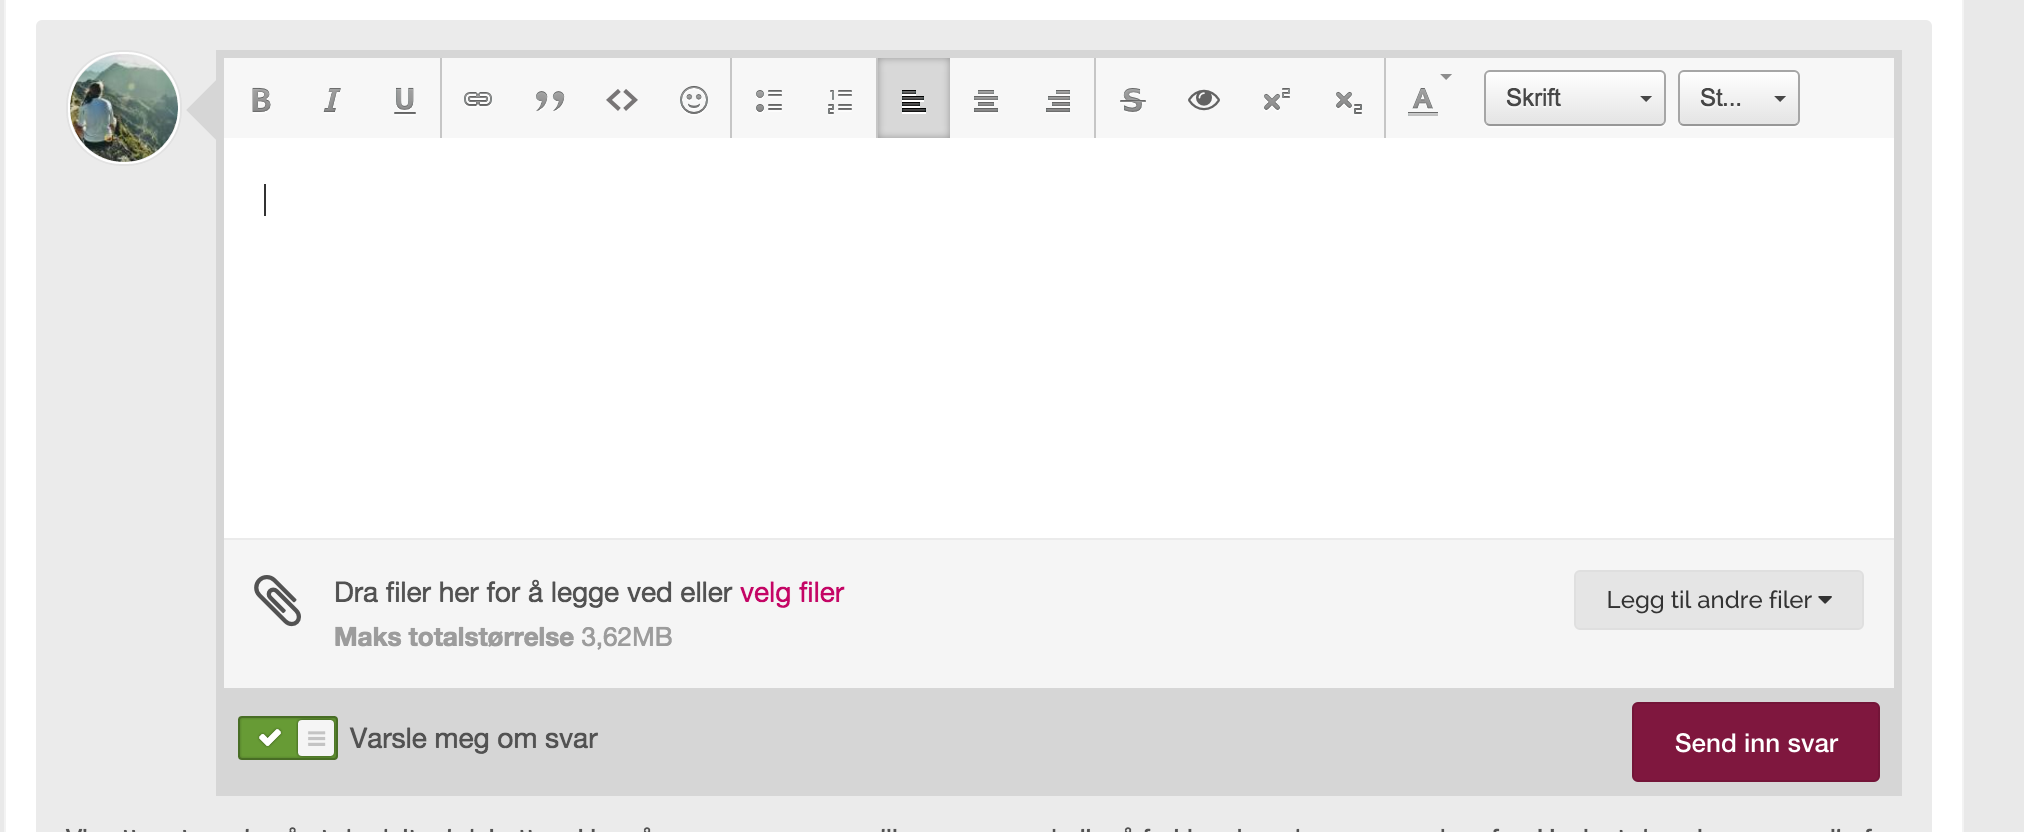Screen dimensions: 2024x832
Task: Open the emoji picker
Action: pos(693,100)
